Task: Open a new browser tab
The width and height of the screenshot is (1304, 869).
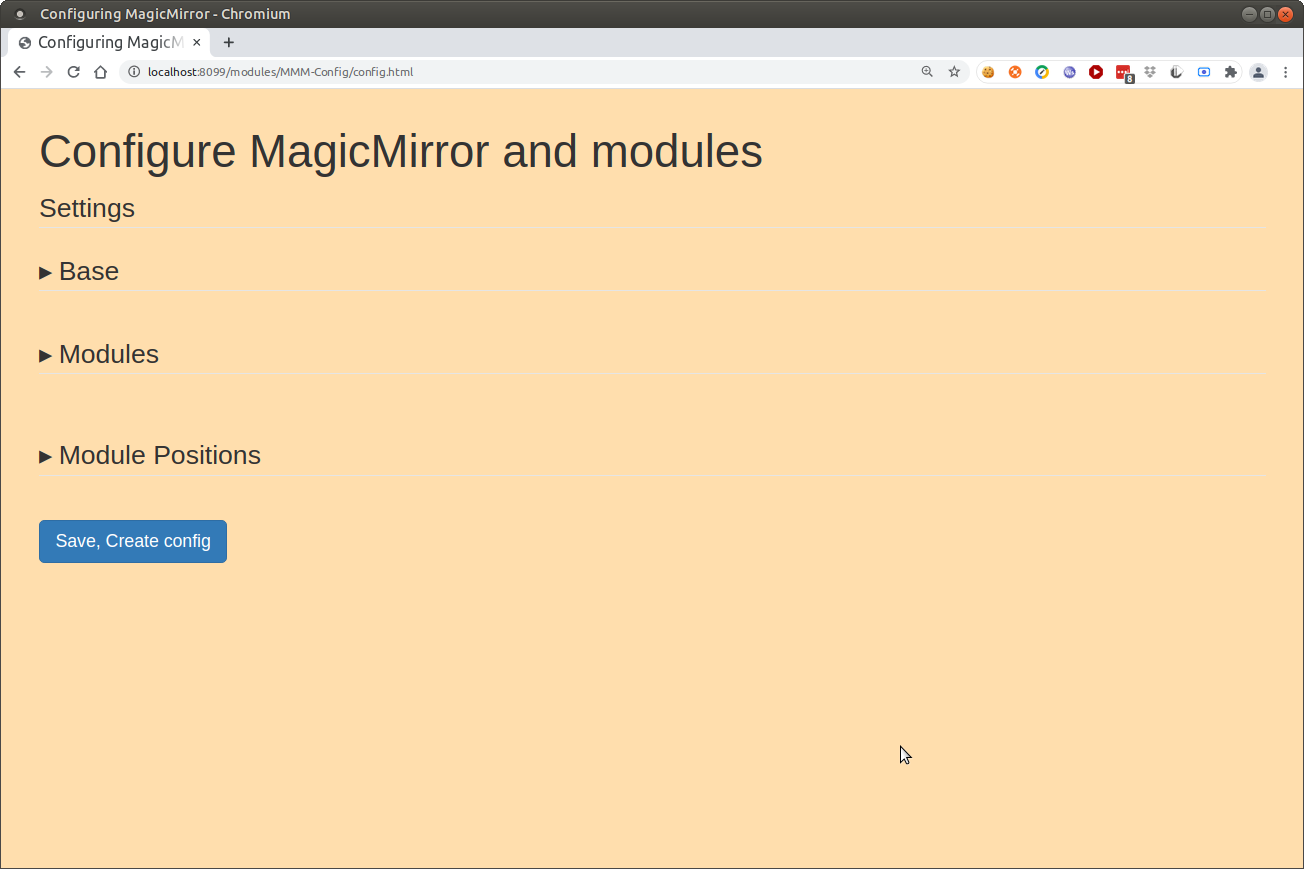Action: pos(229,42)
